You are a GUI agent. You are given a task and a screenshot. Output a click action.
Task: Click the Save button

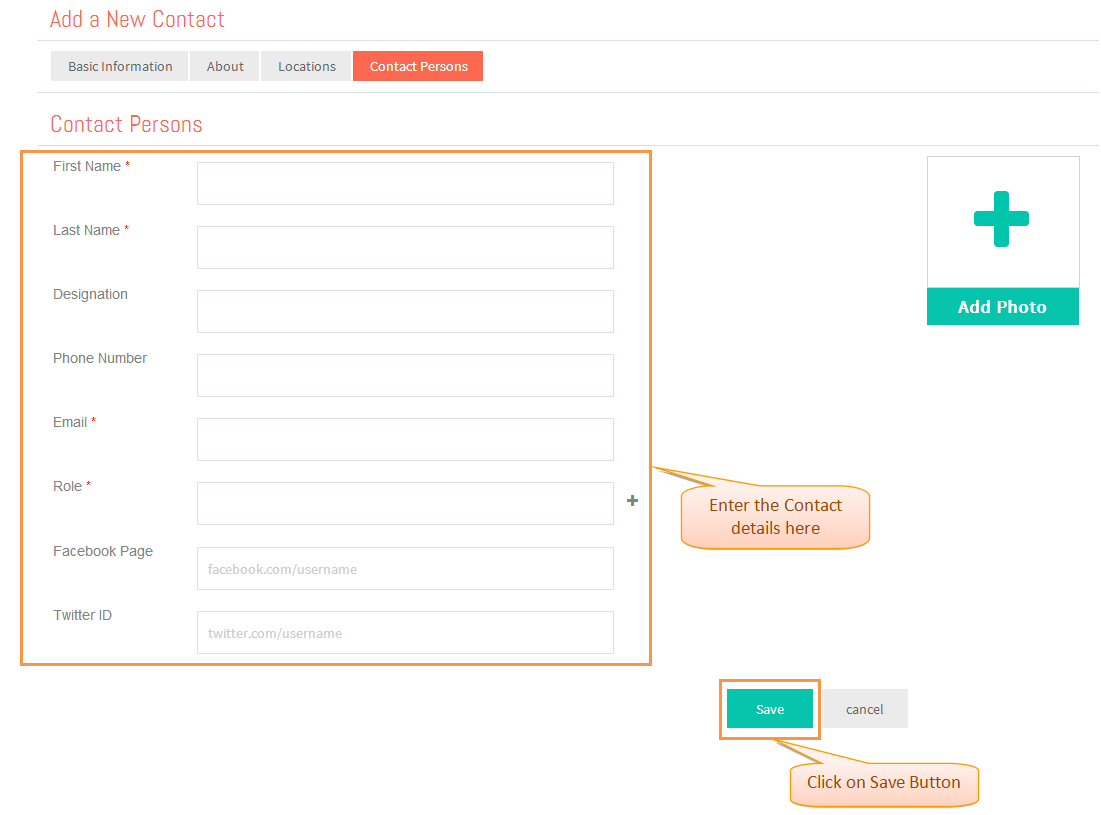point(770,709)
